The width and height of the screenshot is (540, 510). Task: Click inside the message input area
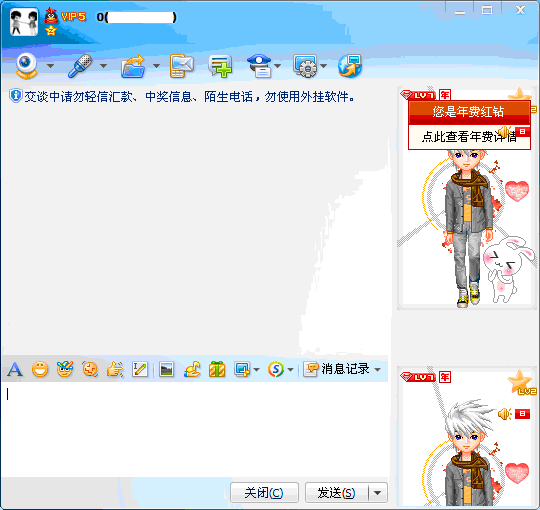[195, 429]
